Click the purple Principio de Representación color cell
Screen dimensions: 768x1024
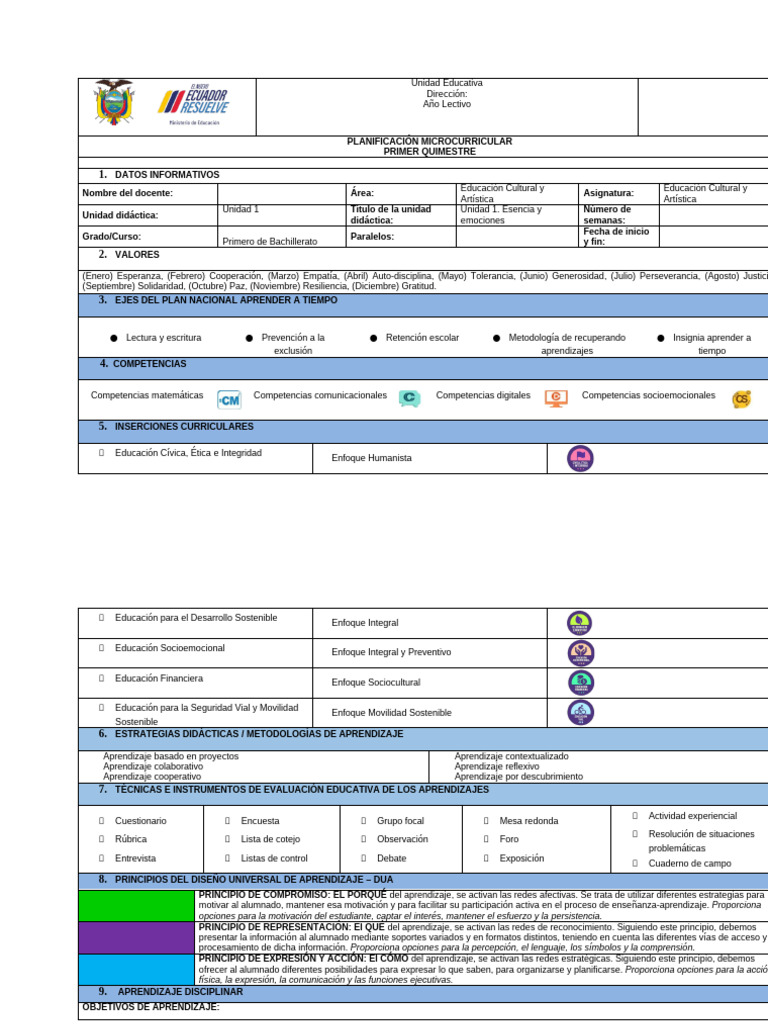point(136,938)
